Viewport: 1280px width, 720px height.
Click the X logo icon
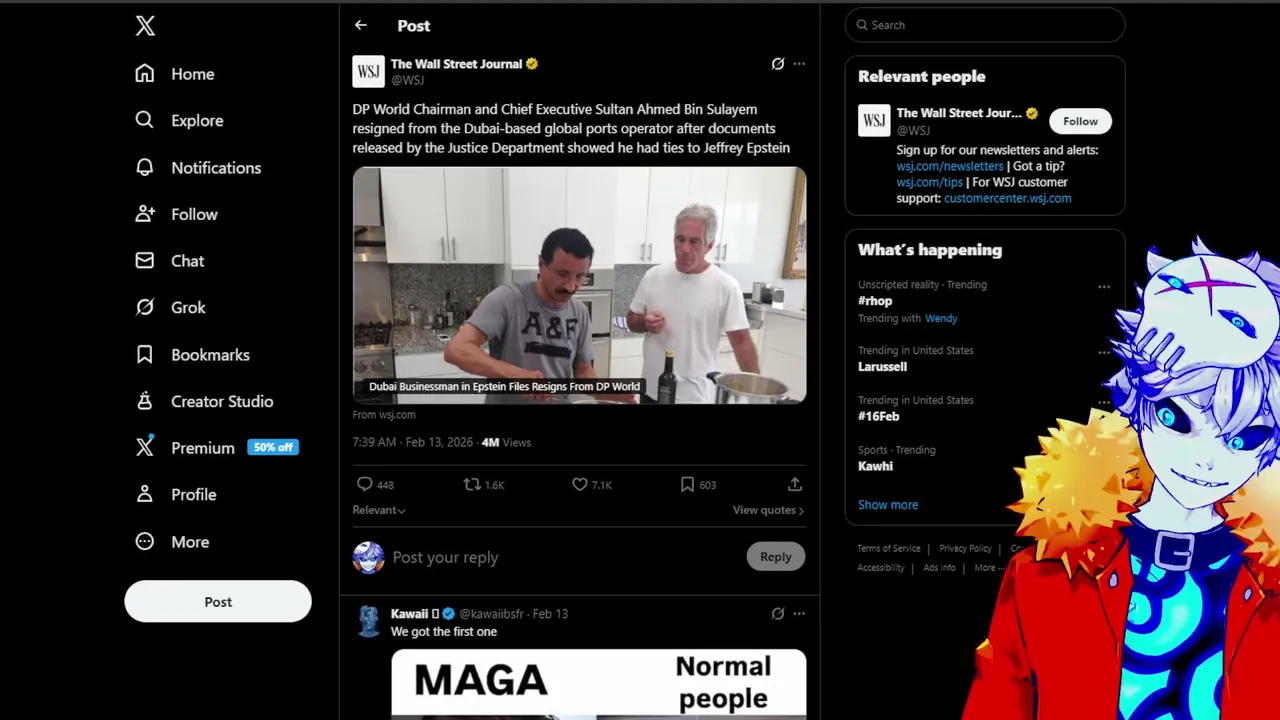145,26
